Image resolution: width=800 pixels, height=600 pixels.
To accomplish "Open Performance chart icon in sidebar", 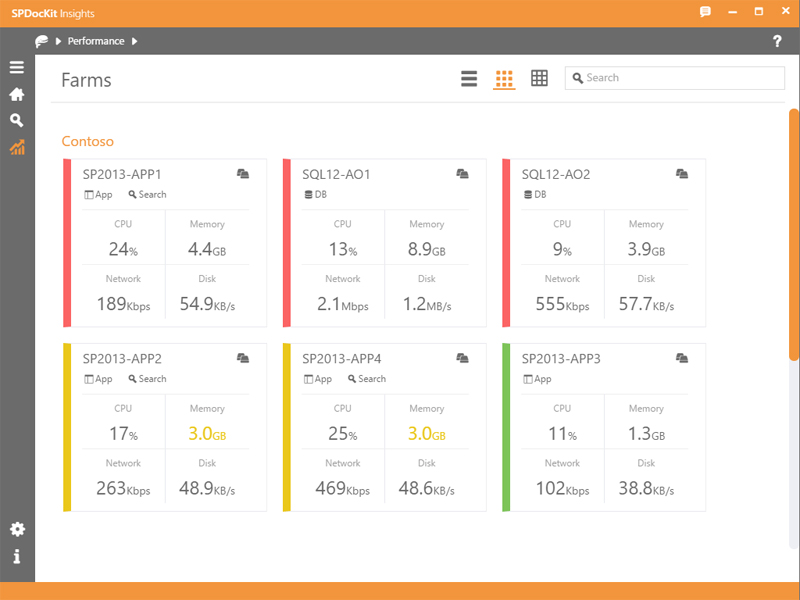I will (17, 147).
